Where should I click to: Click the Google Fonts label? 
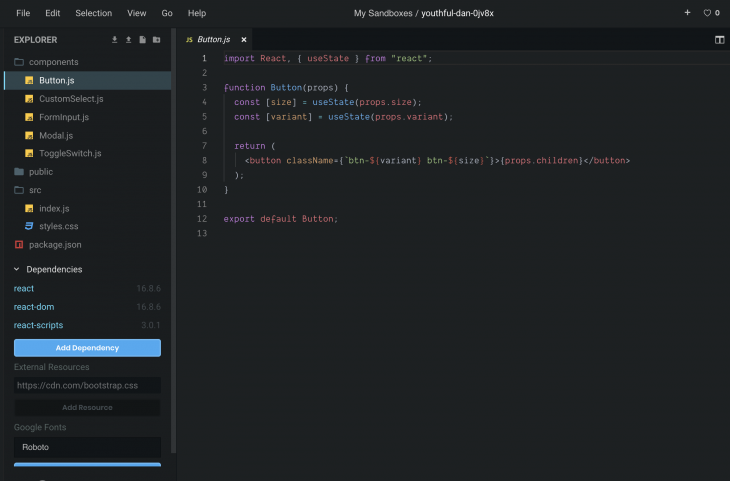tap(40, 427)
